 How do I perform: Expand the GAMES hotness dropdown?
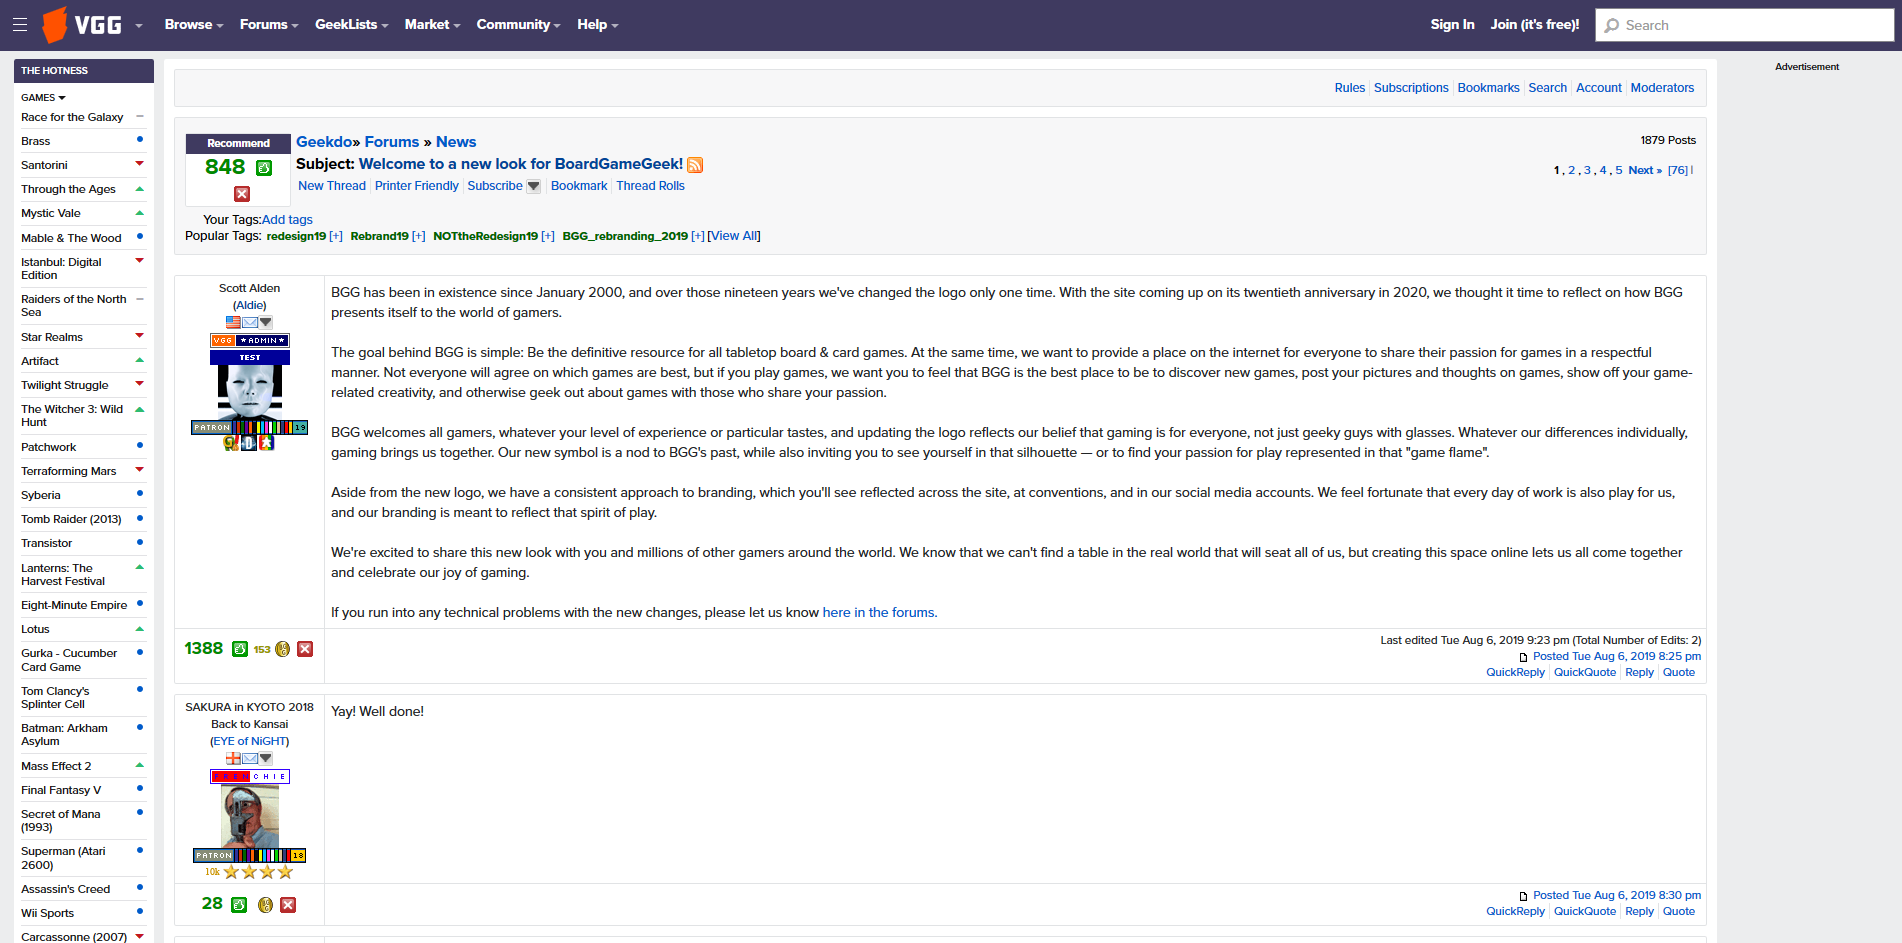[x=43, y=97]
